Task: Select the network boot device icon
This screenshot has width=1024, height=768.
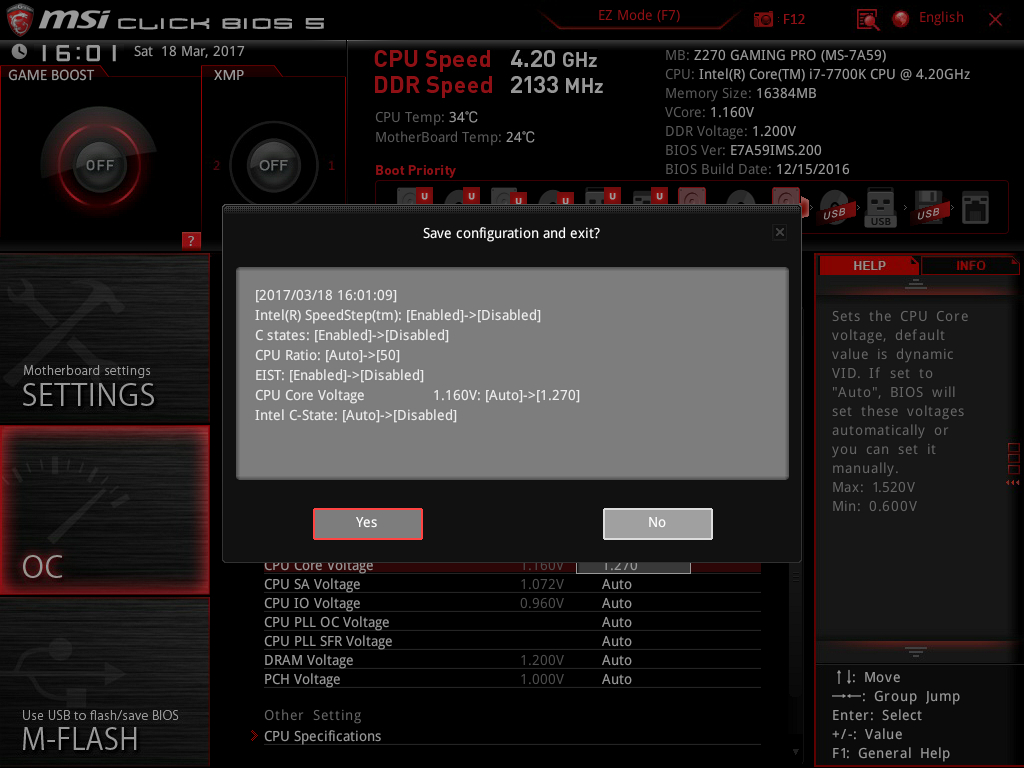Action: 975,206
